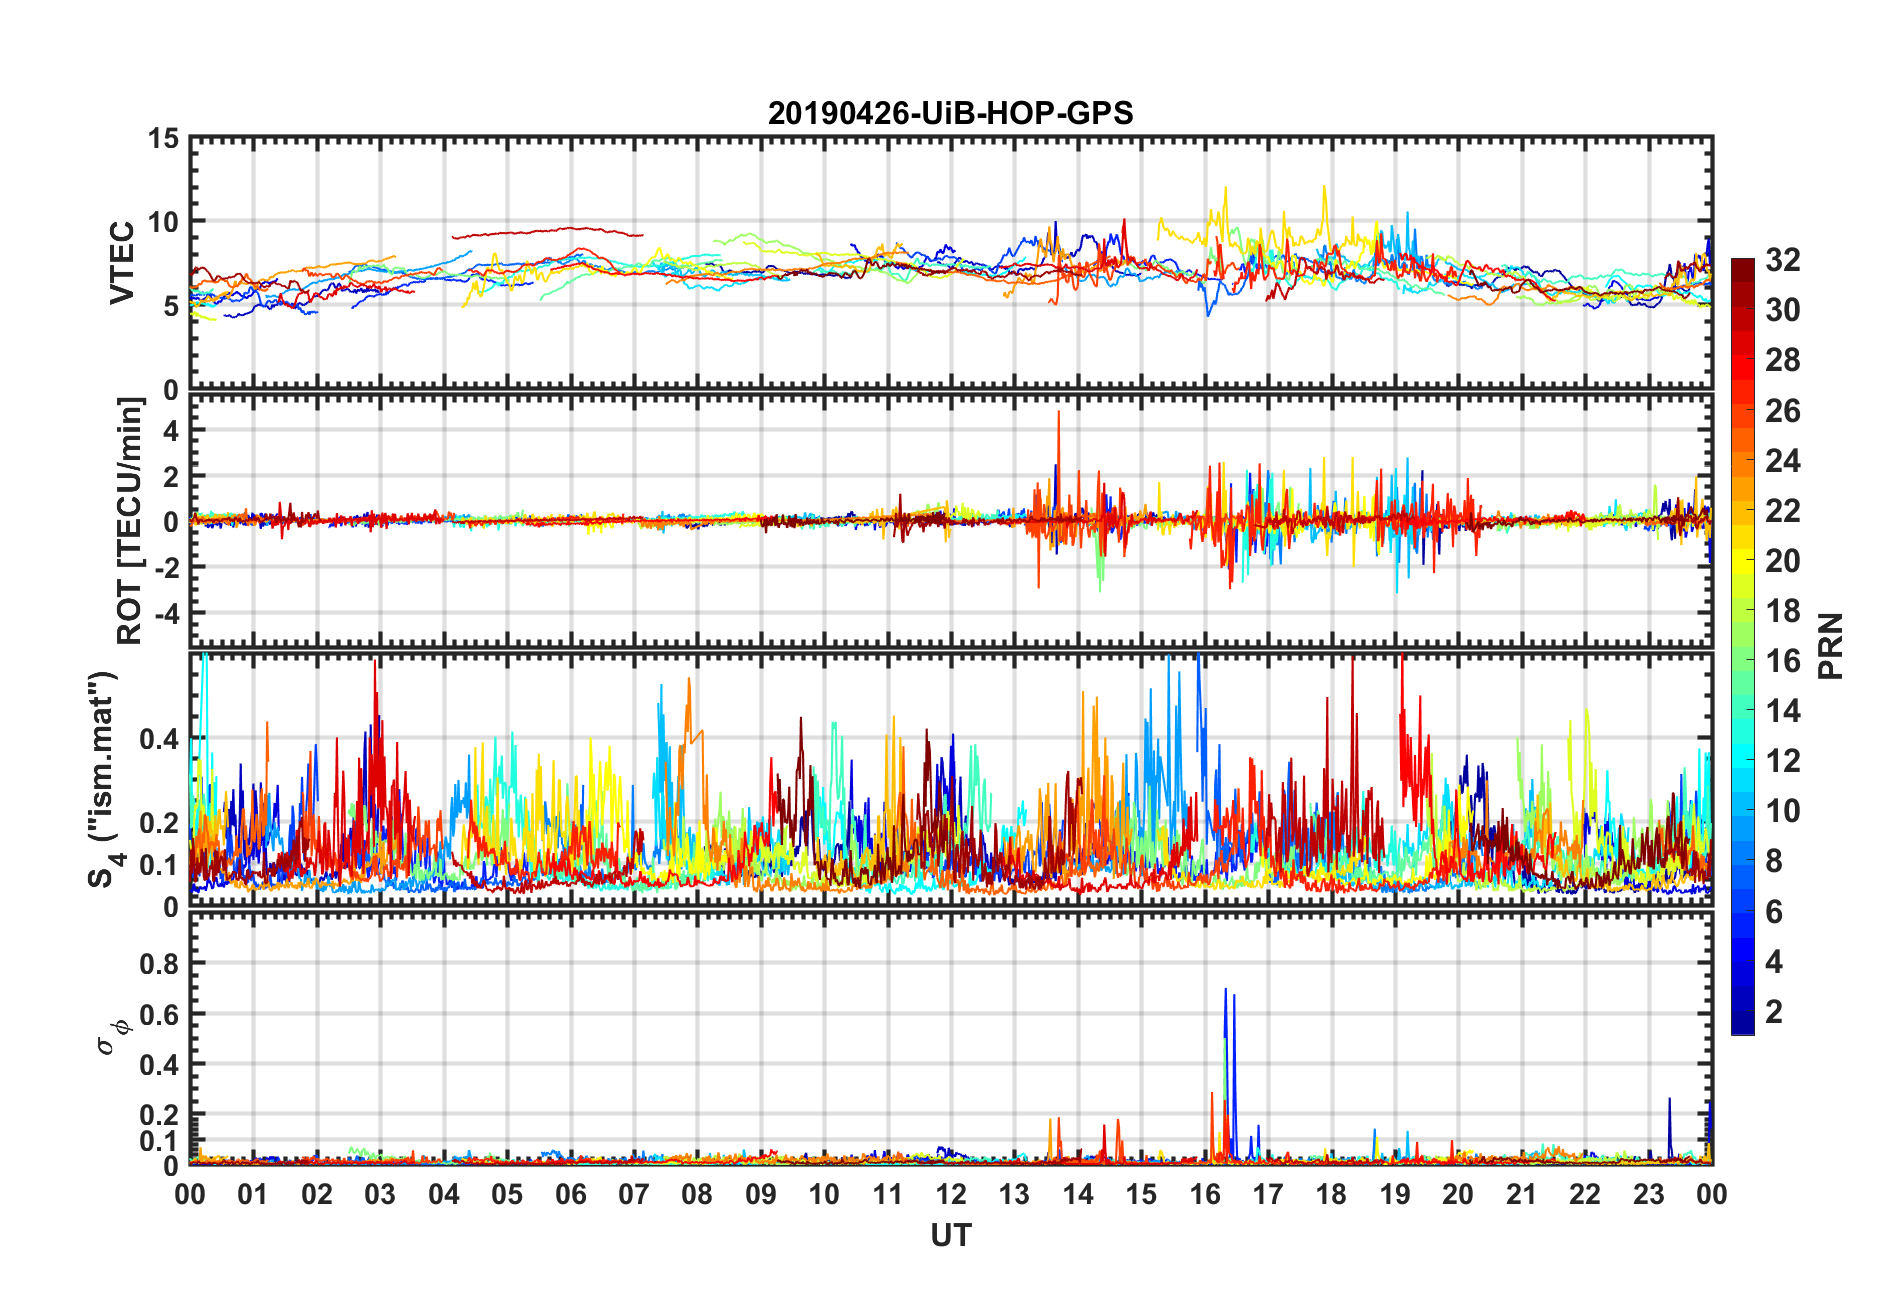Screen dimensions: 1902x1292
Task: Click the colorbar tick label 16
Action: [1782, 661]
